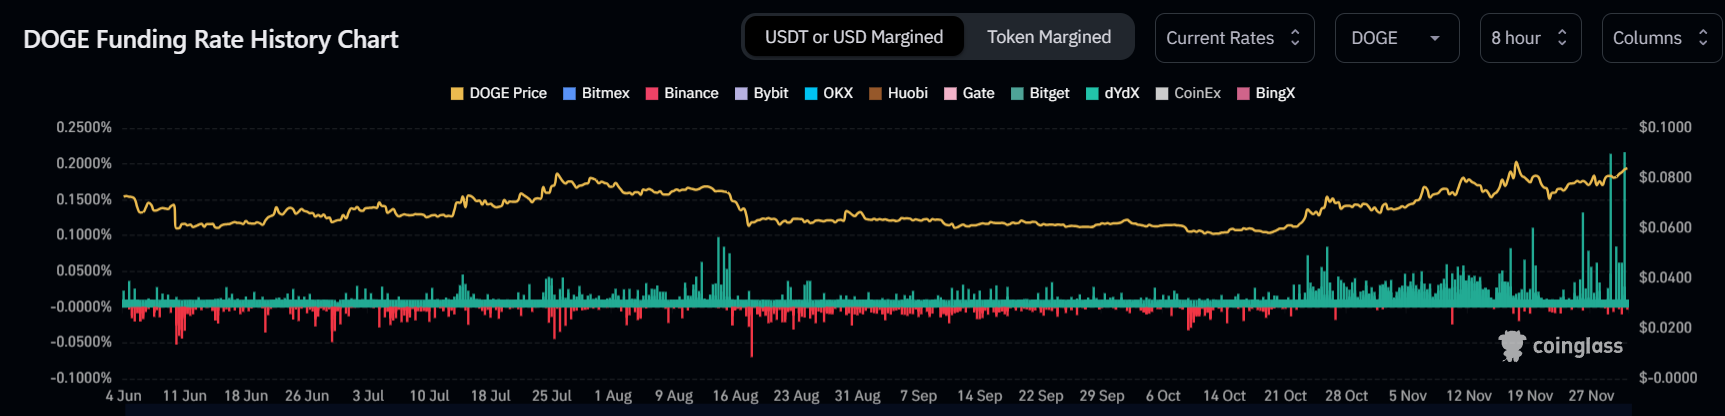Click the 0.2500% funding rate axis label
The width and height of the screenshot is (1725, 416).
(84, 127)
